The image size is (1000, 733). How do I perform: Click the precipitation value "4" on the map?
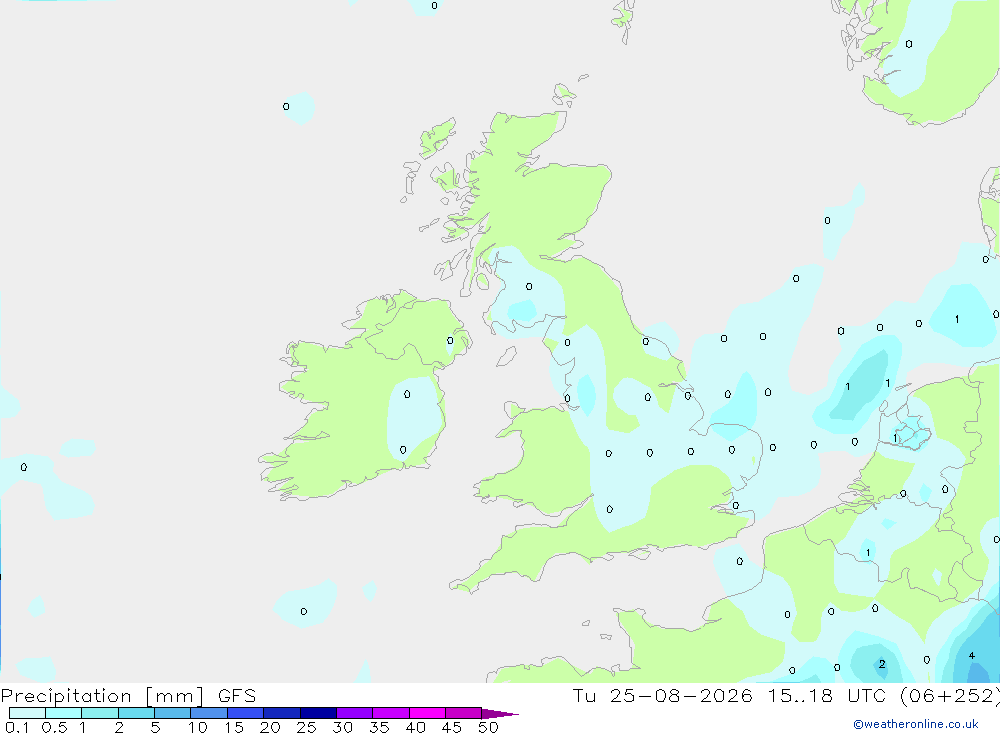point(971,656)
